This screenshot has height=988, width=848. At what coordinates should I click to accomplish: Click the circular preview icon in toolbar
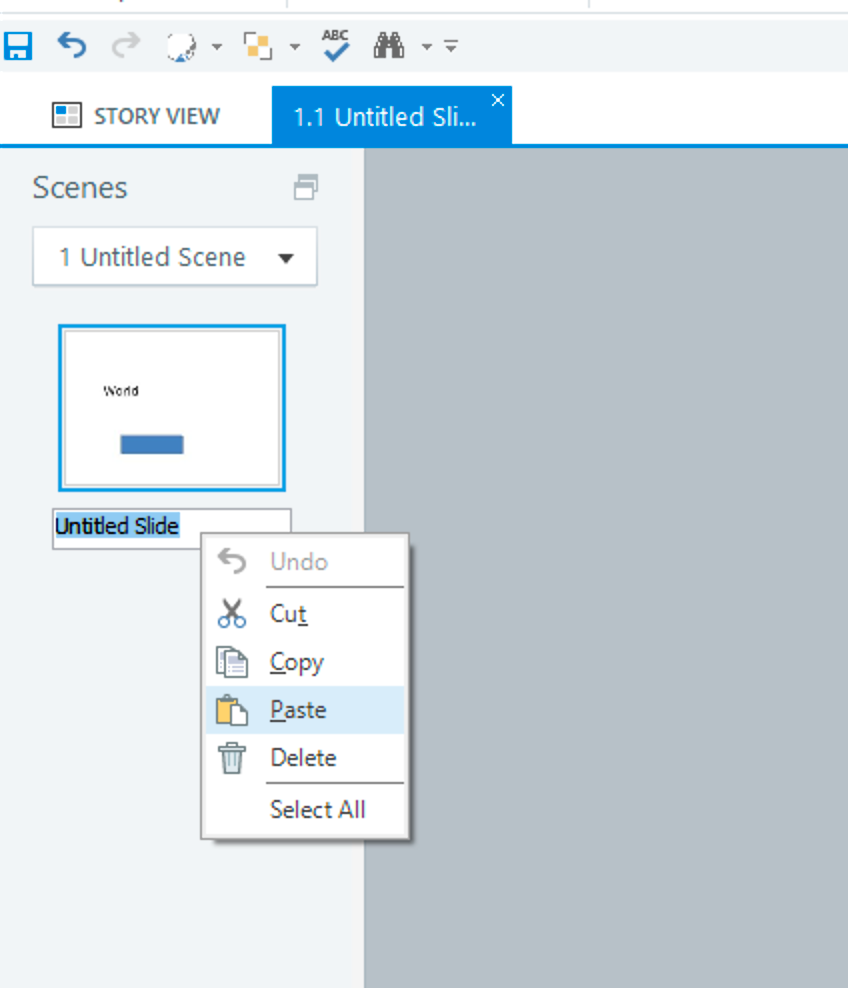click(180, 47)
